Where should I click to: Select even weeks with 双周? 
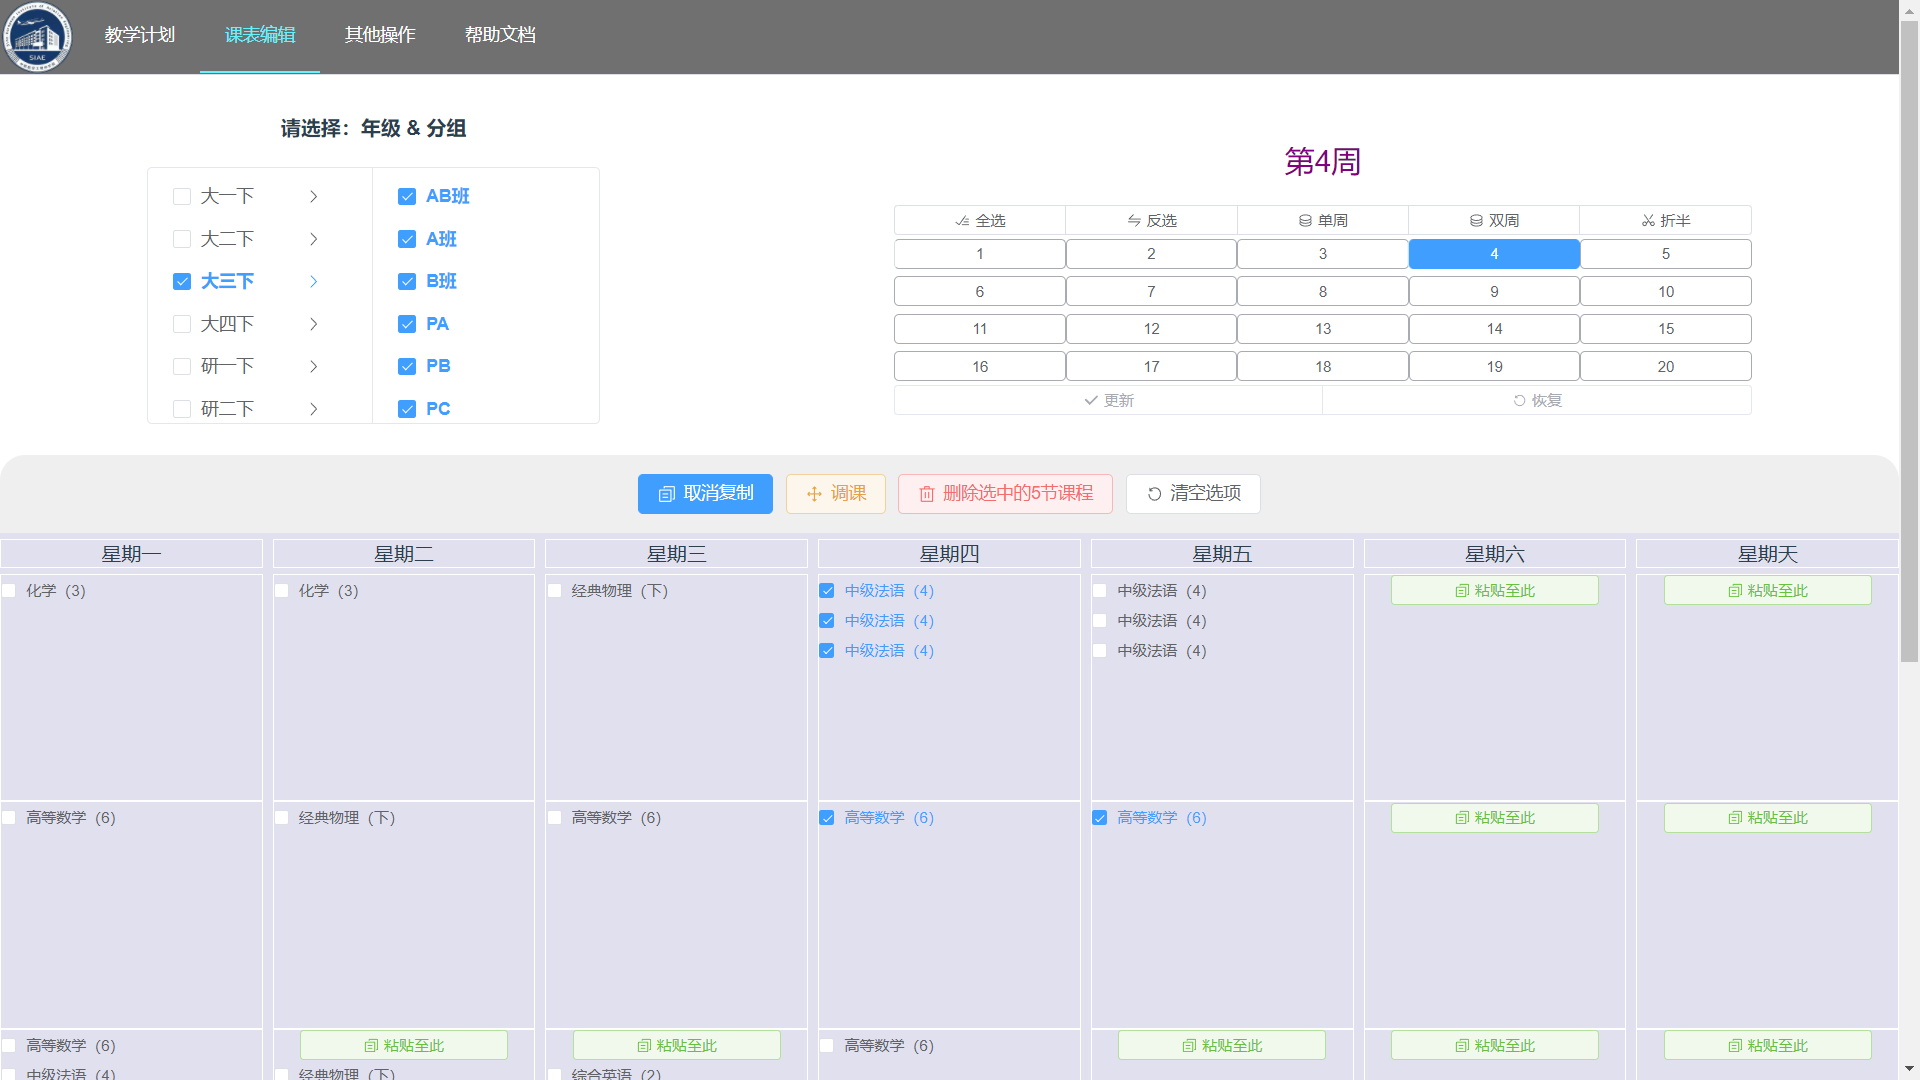(x=1494, y=220)
